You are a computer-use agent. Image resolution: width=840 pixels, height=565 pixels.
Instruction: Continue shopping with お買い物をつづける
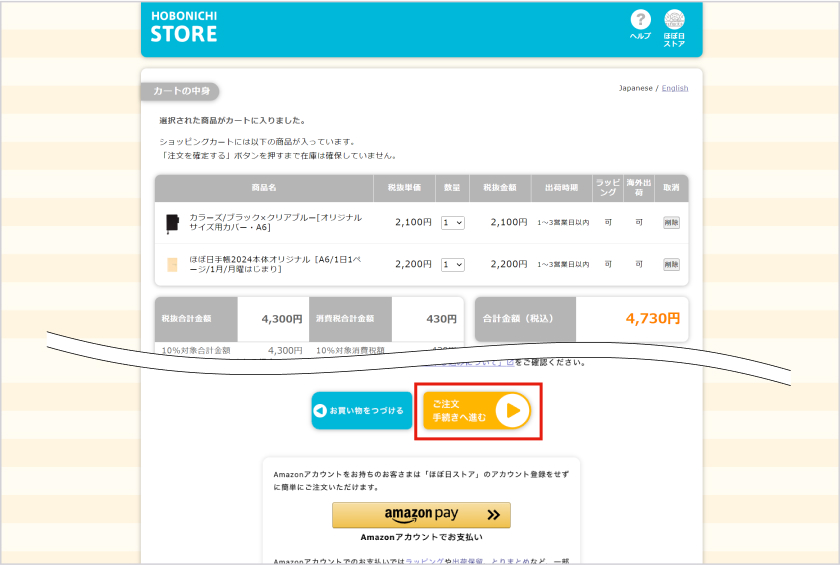tap(362, 411)
